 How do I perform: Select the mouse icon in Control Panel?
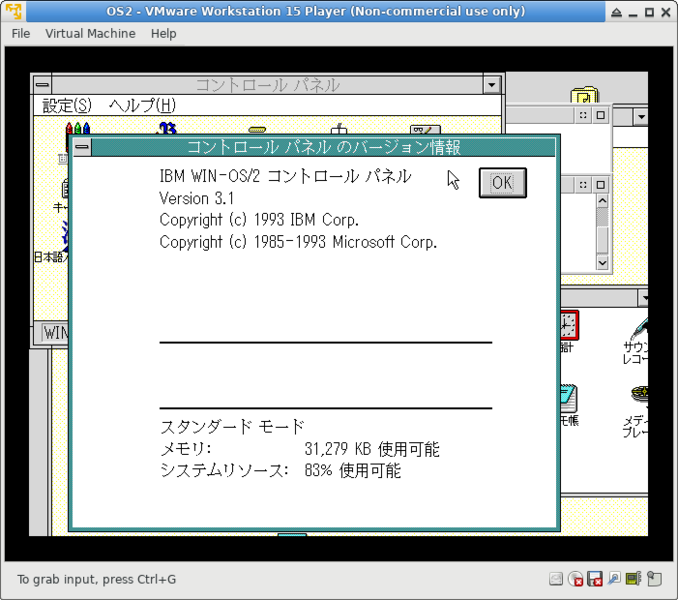point(339,129)
